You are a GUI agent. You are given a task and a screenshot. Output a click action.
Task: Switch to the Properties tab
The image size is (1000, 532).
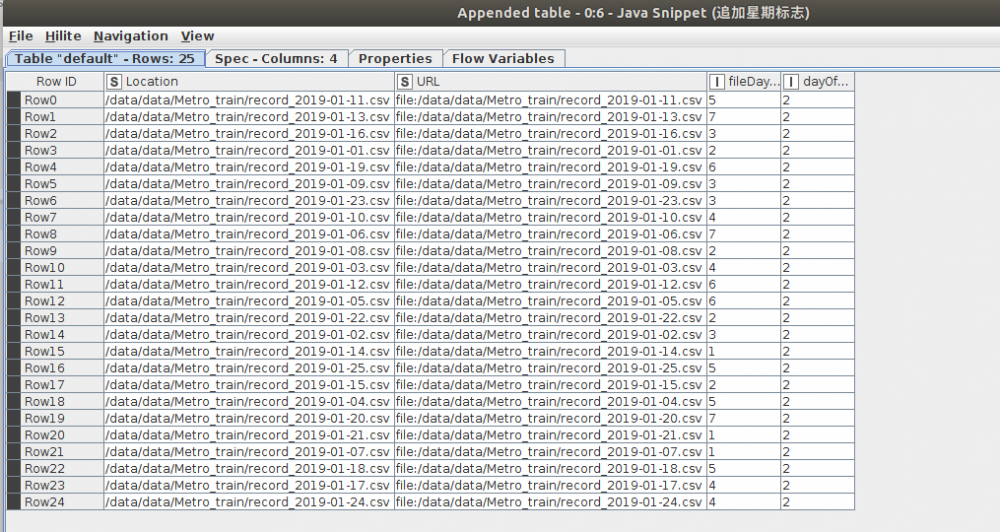pos(395,59)
